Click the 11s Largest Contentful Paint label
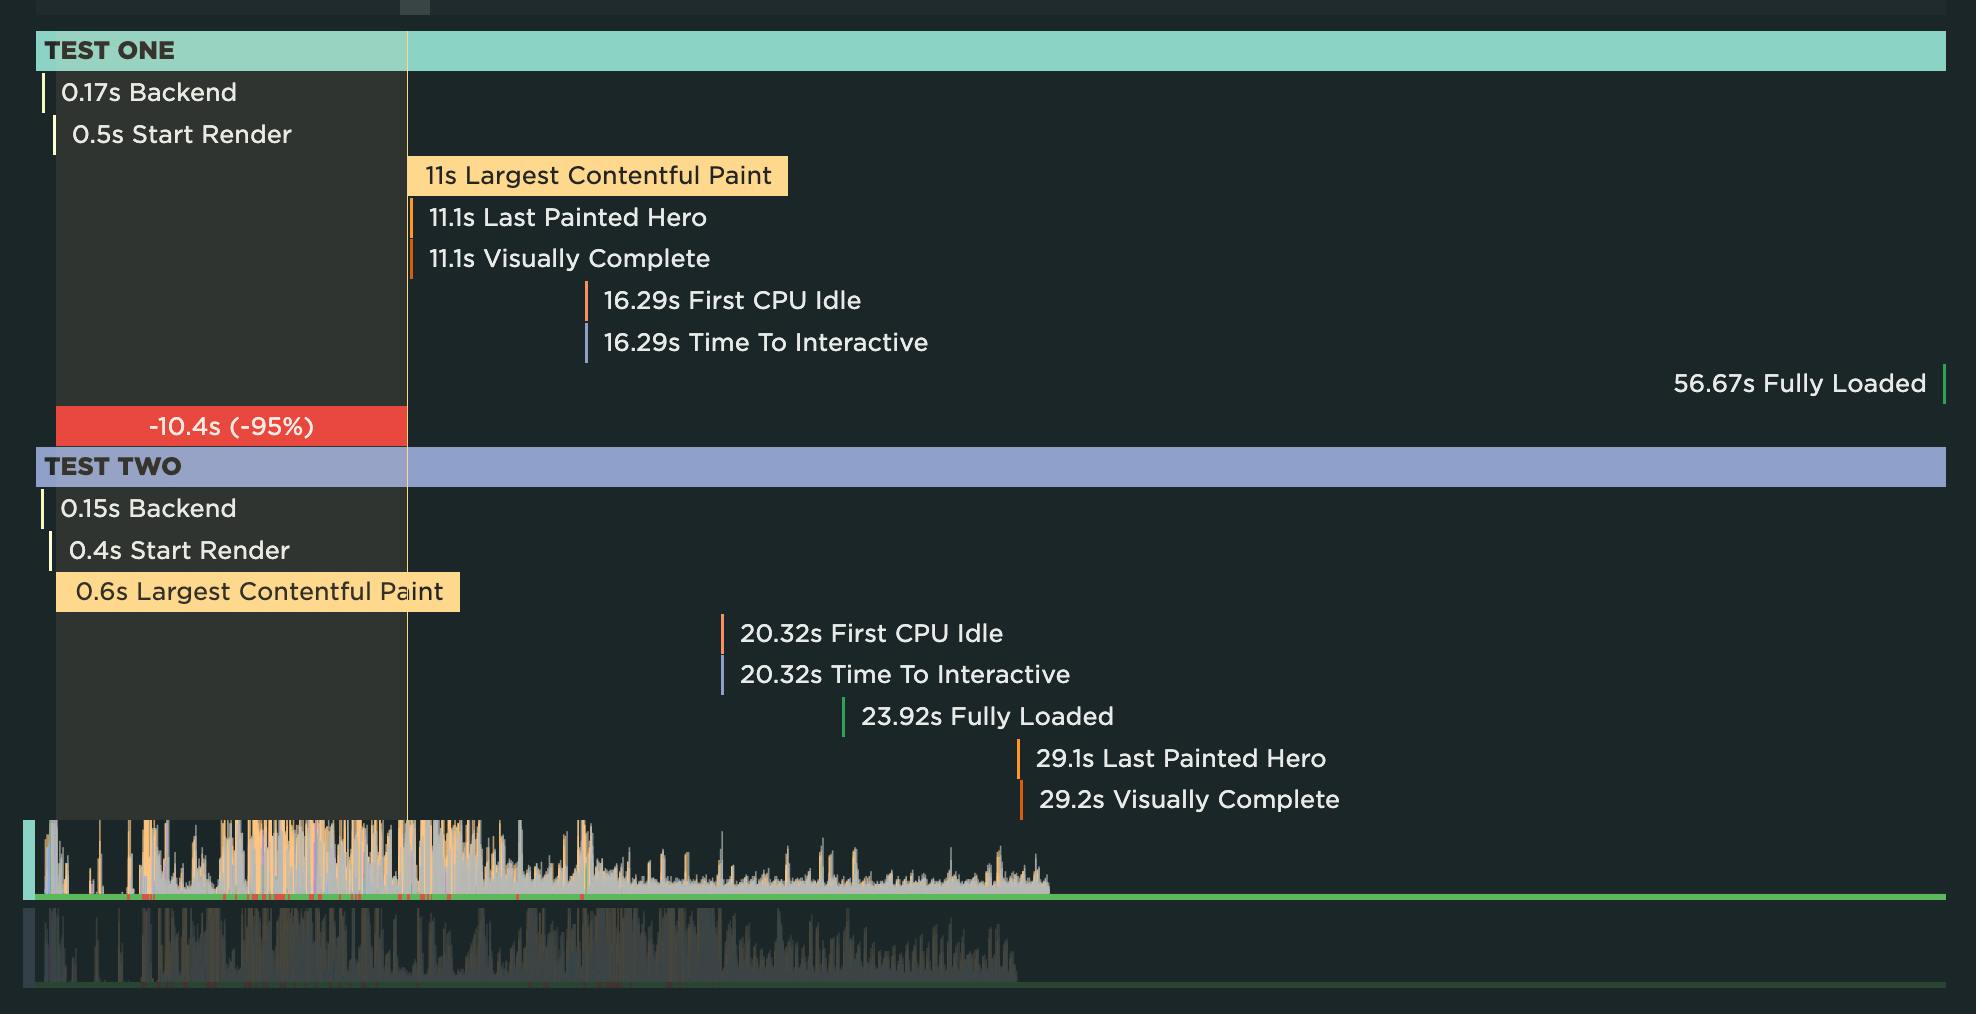The height and width of the screenshot is (1014, 1976). [597, 176]
